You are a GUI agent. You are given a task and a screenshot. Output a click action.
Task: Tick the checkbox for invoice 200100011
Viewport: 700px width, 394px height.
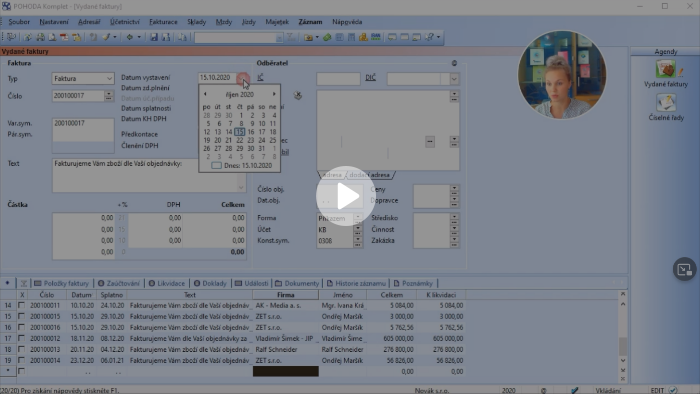(21, 305)
